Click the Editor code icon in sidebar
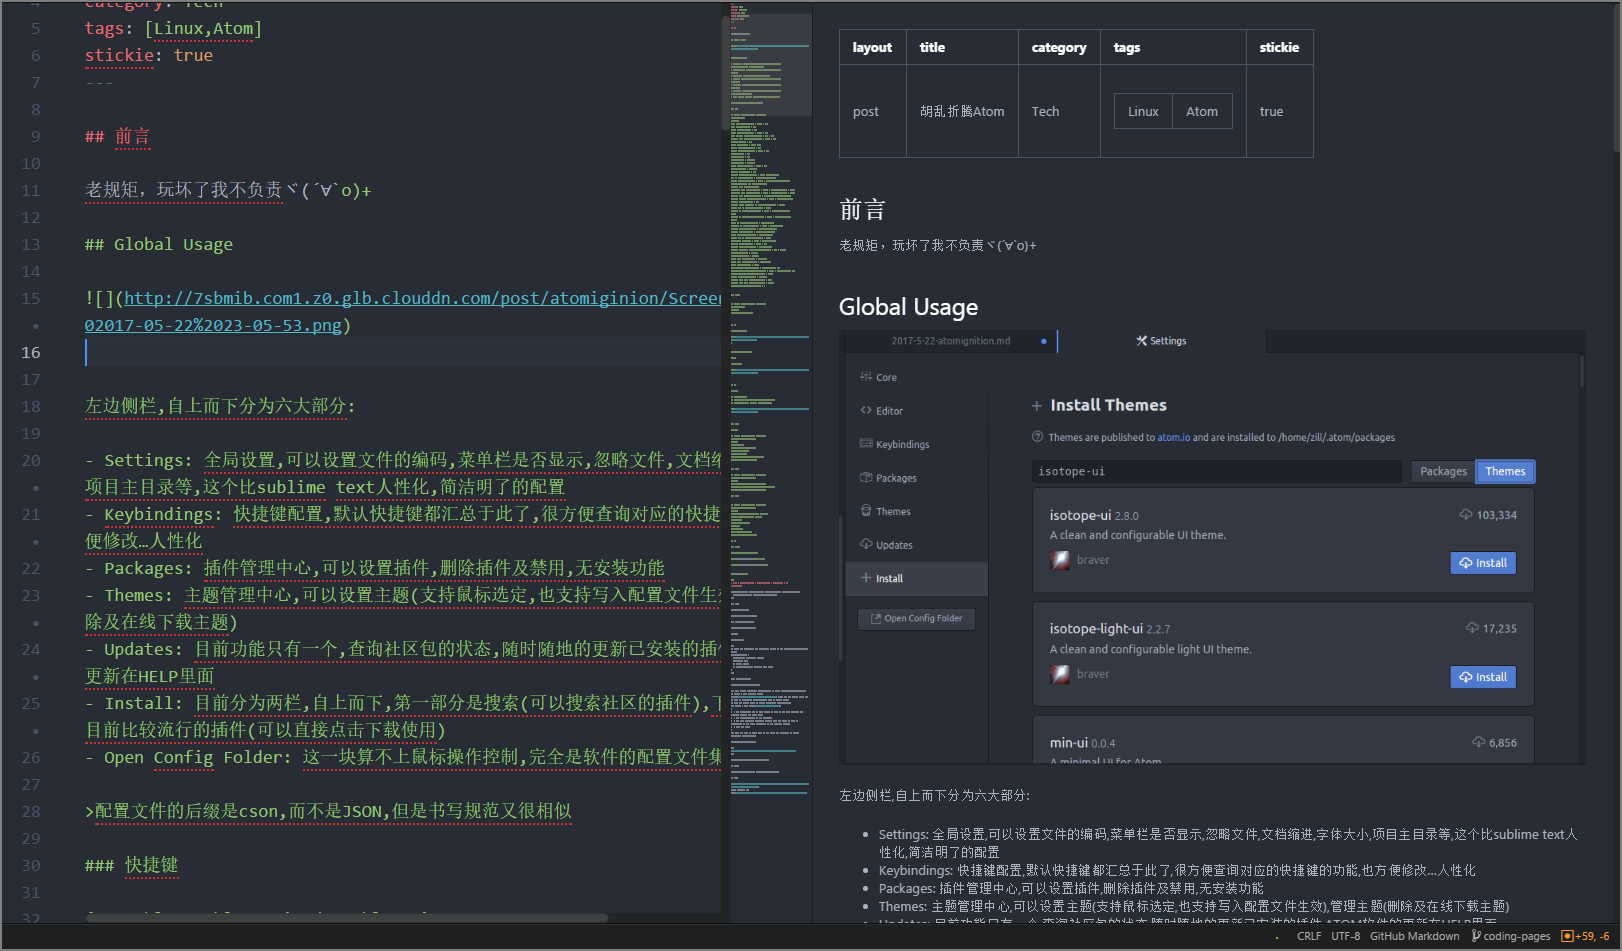Viewport: 1622px width, 951px height. (x=866, y=410)
